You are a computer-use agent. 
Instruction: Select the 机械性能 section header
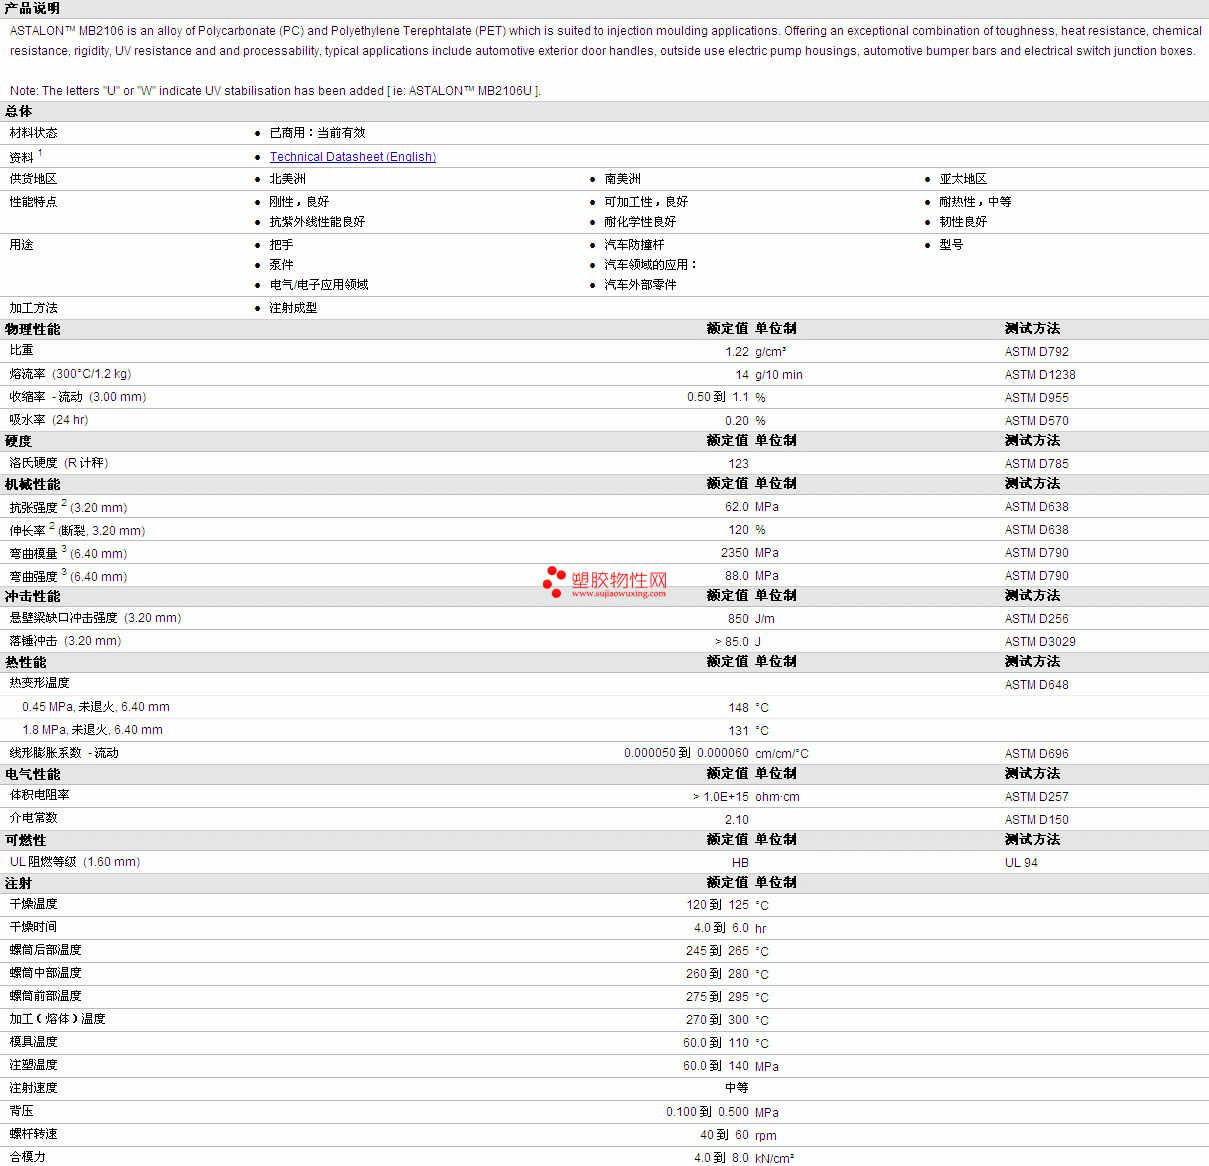[x=32, y=484]
